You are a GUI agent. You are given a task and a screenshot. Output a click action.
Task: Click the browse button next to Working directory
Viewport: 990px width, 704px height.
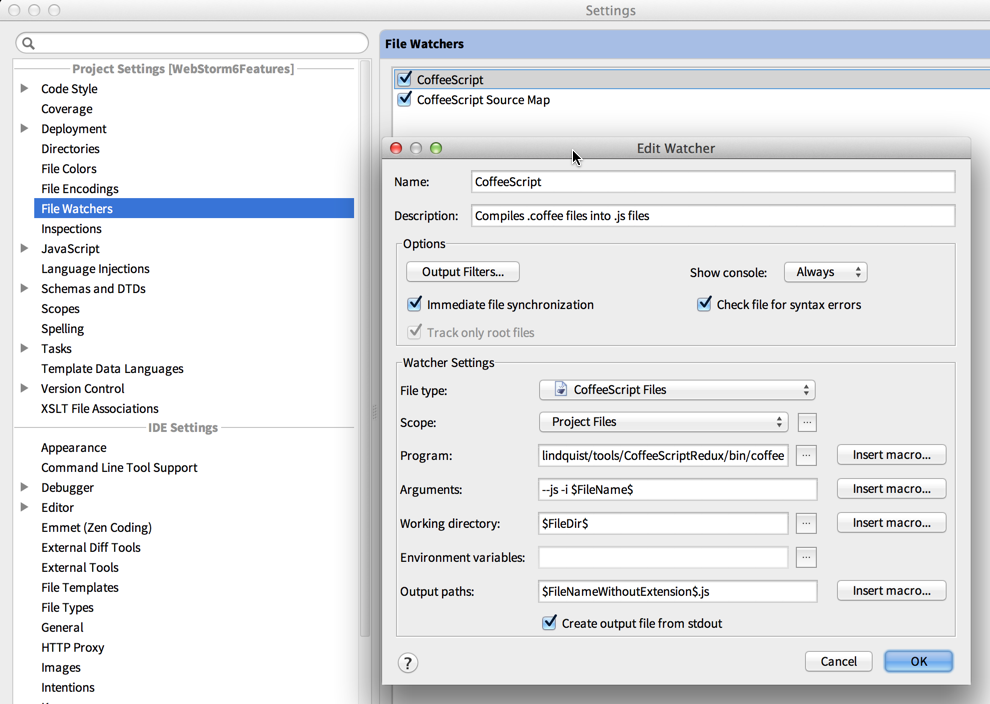coord(806,523)
